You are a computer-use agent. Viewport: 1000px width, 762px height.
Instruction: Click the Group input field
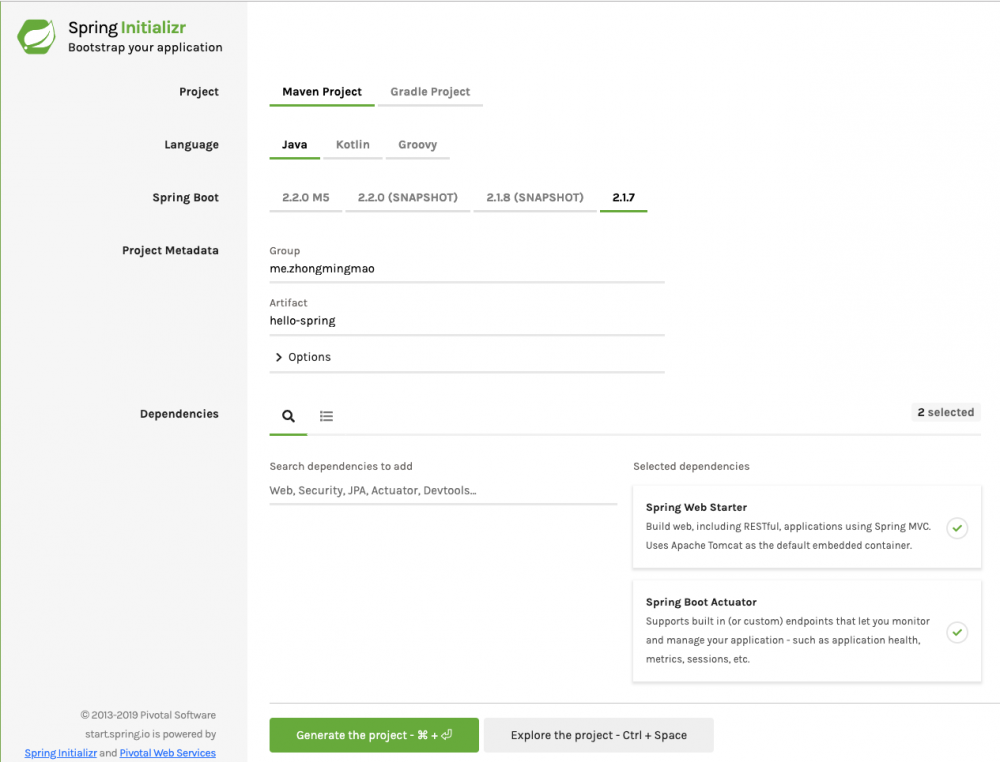(466, 269)
